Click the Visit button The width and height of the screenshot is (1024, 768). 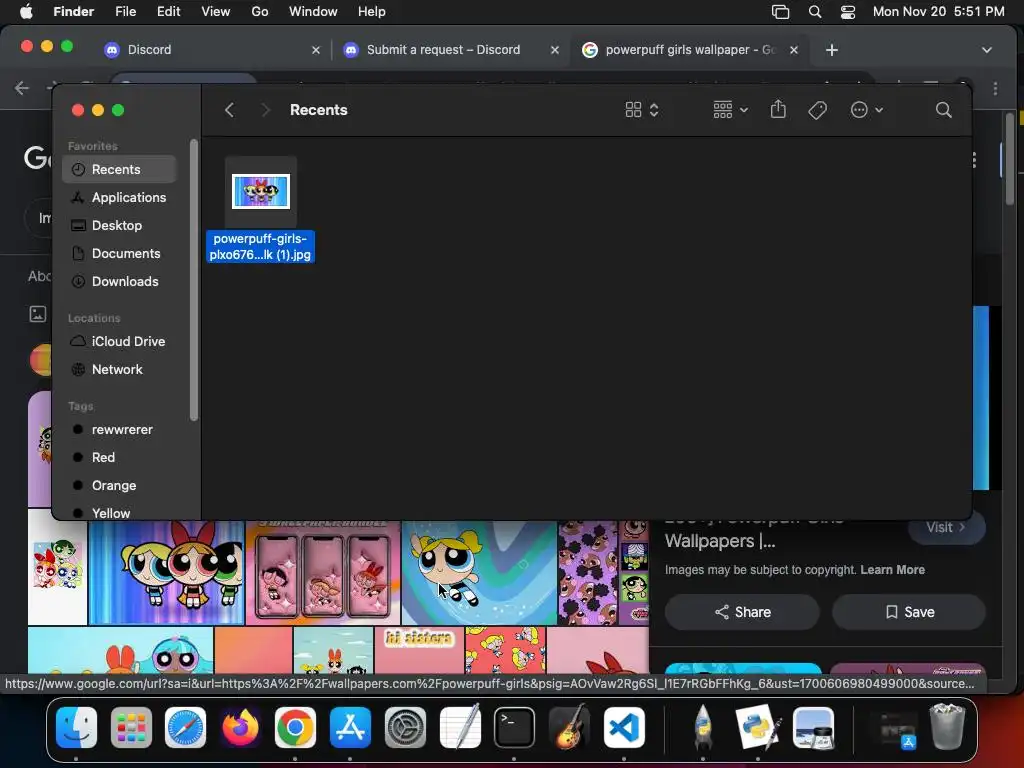(946, 527)
